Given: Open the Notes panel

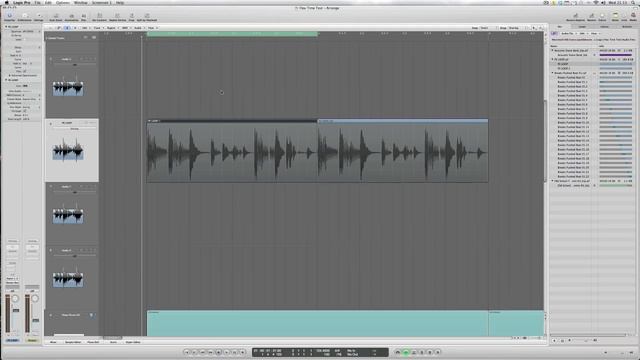Looking at the screenshot, I should pos(615,17).
